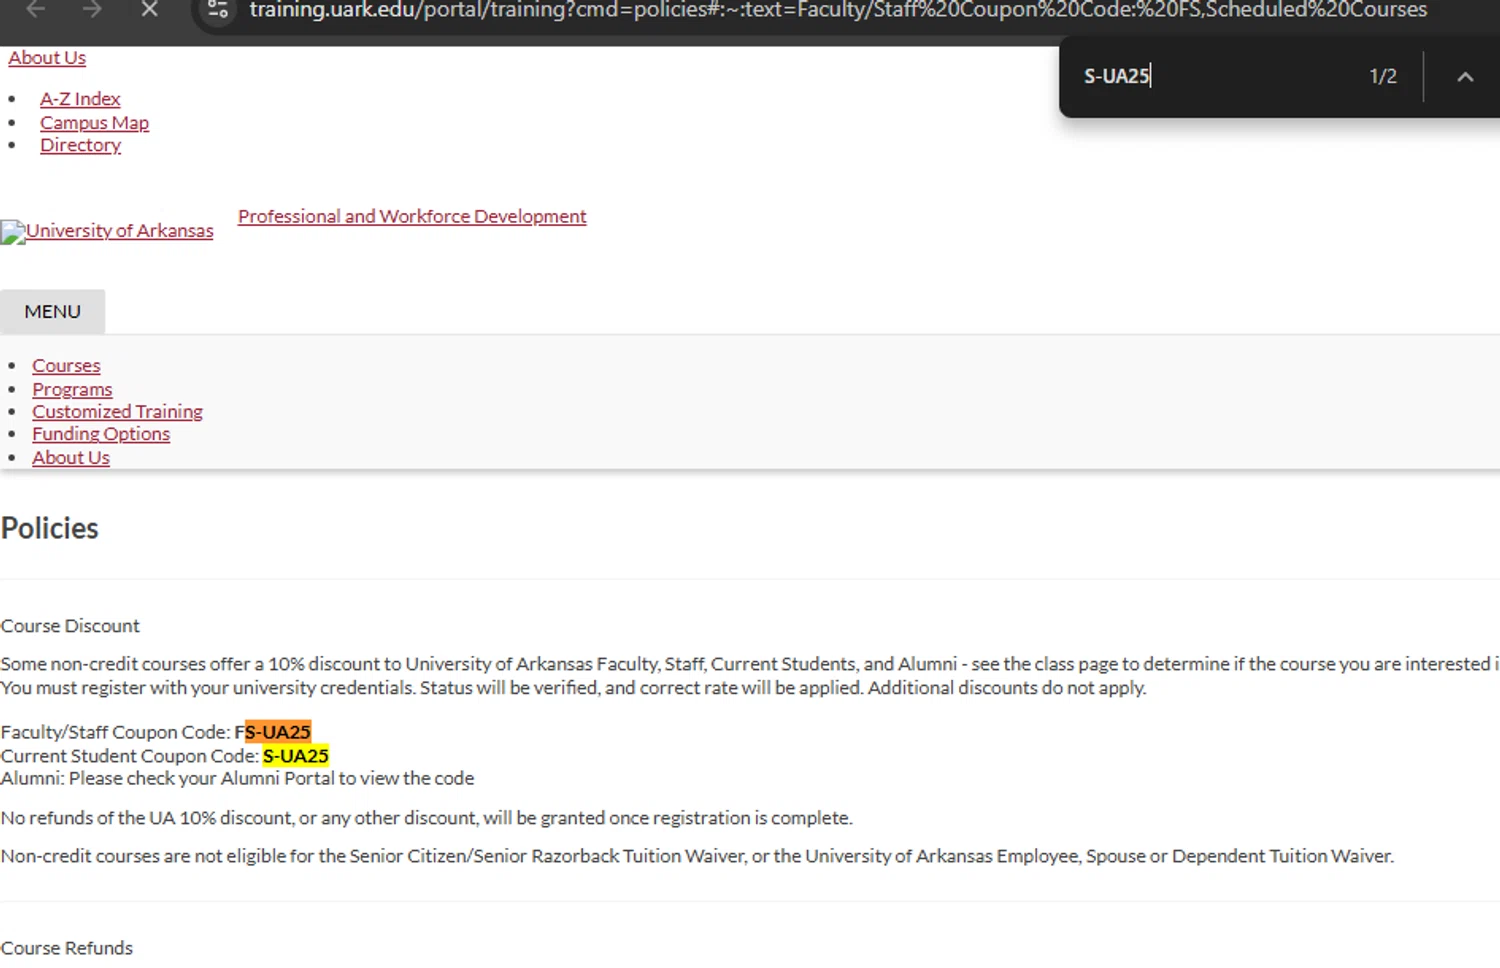Open the About Us menu item in navigation
Image resolution: width=1500 pixels, height=968 pixels.
(71, 458)
